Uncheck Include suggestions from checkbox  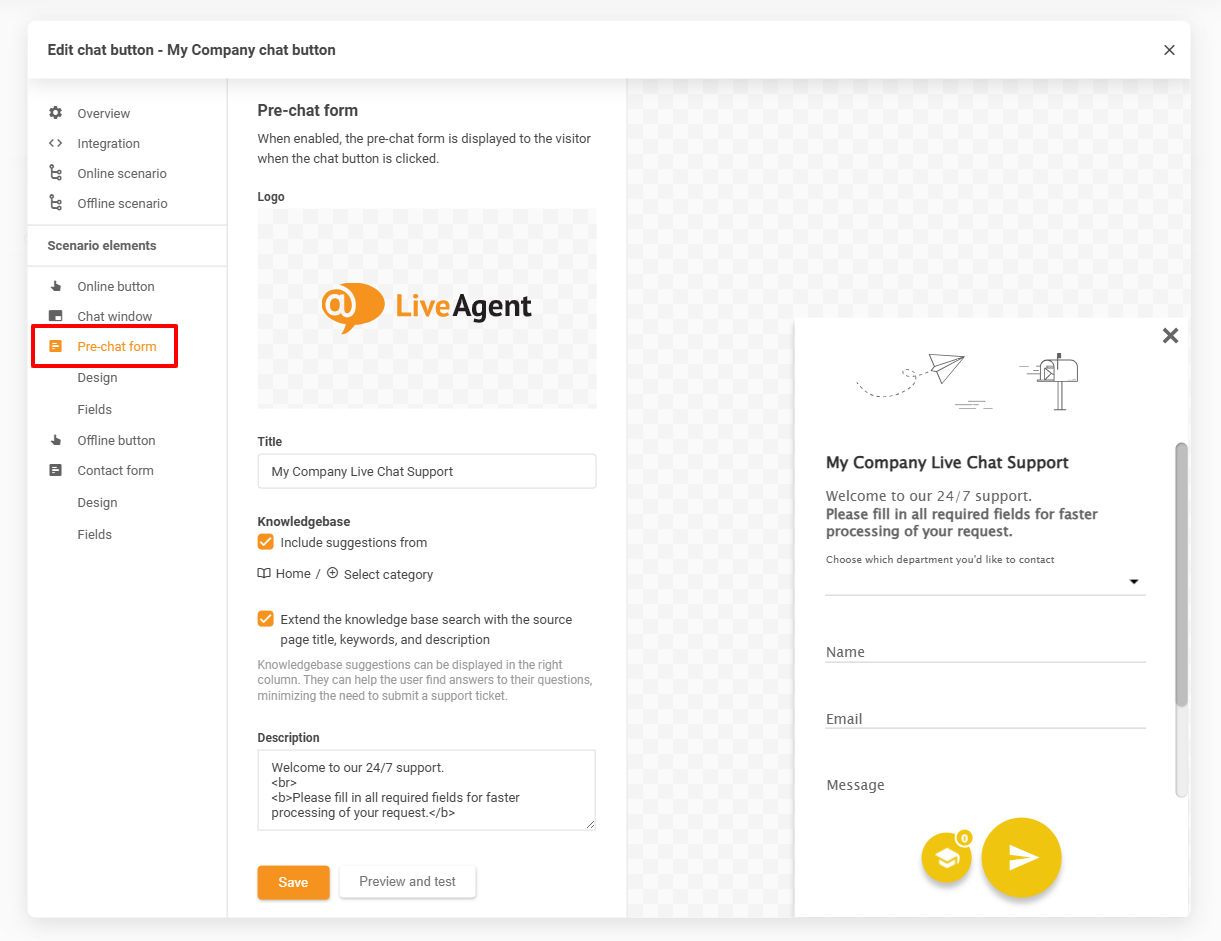(x=266, y=542)
